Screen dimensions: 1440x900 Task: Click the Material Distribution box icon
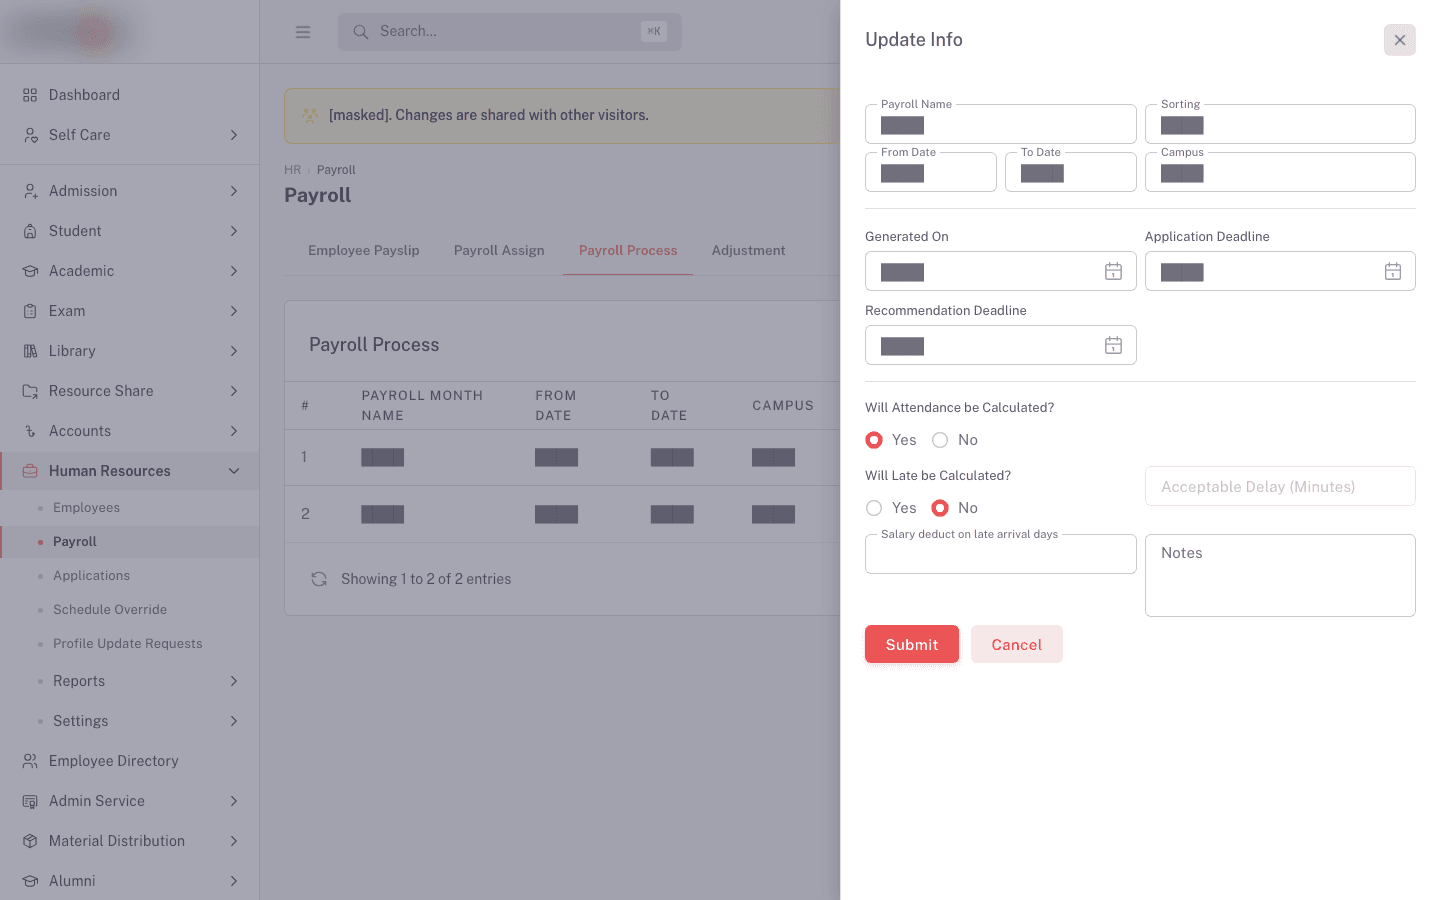pos(30,841)
